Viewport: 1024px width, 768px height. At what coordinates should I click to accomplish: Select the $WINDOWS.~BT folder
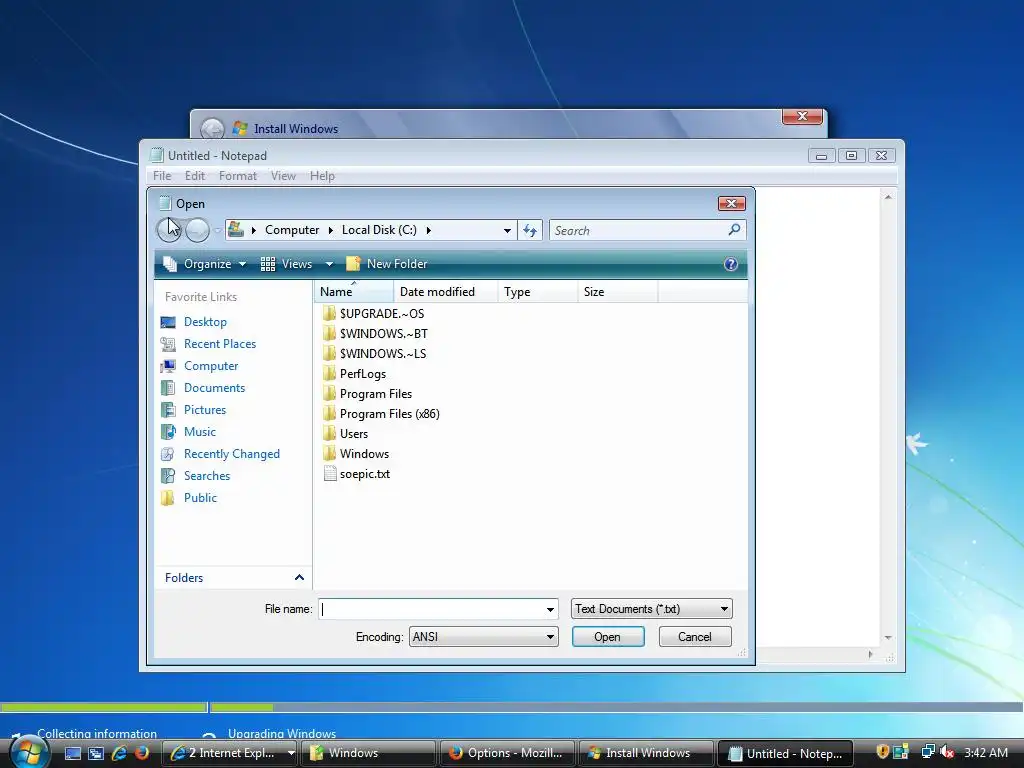click(376, 334)
